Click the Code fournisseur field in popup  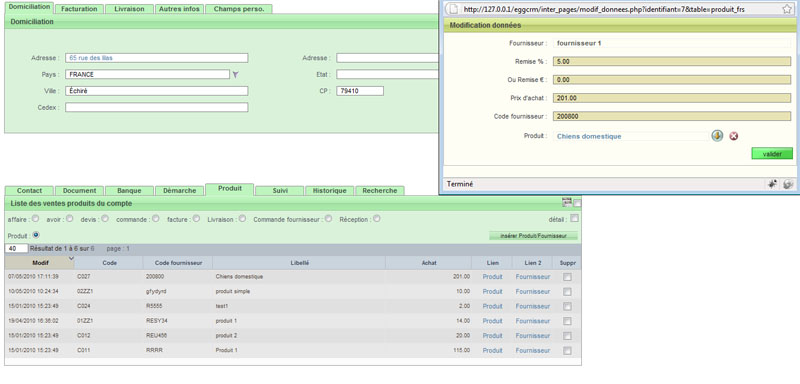click(672, 116)
